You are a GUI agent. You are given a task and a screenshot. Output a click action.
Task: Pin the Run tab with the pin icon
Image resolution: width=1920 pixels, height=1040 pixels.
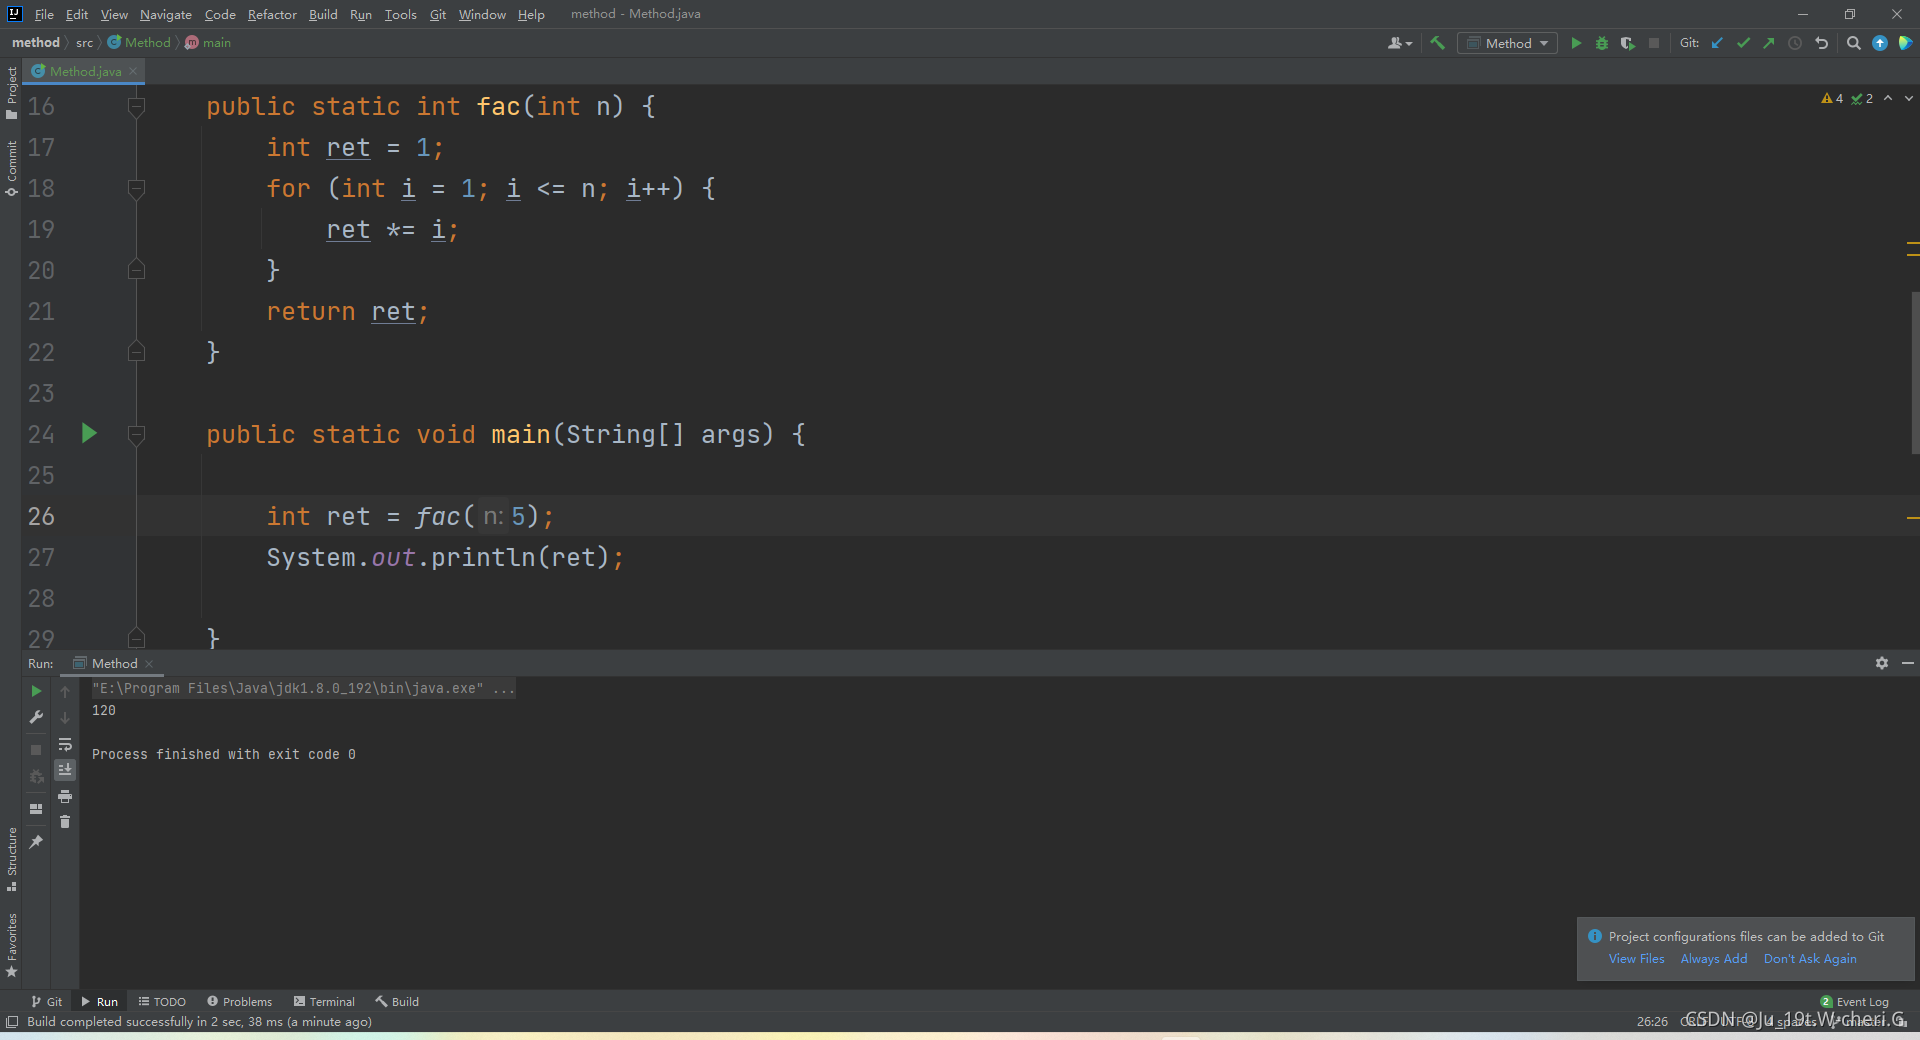point(36,842)
